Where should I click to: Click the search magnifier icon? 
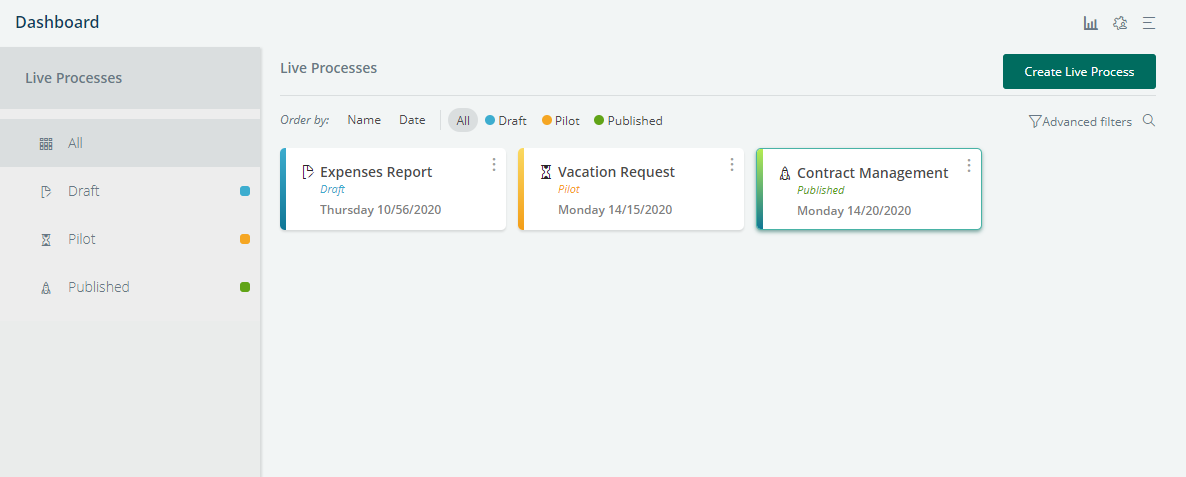tap(1149, 120)
